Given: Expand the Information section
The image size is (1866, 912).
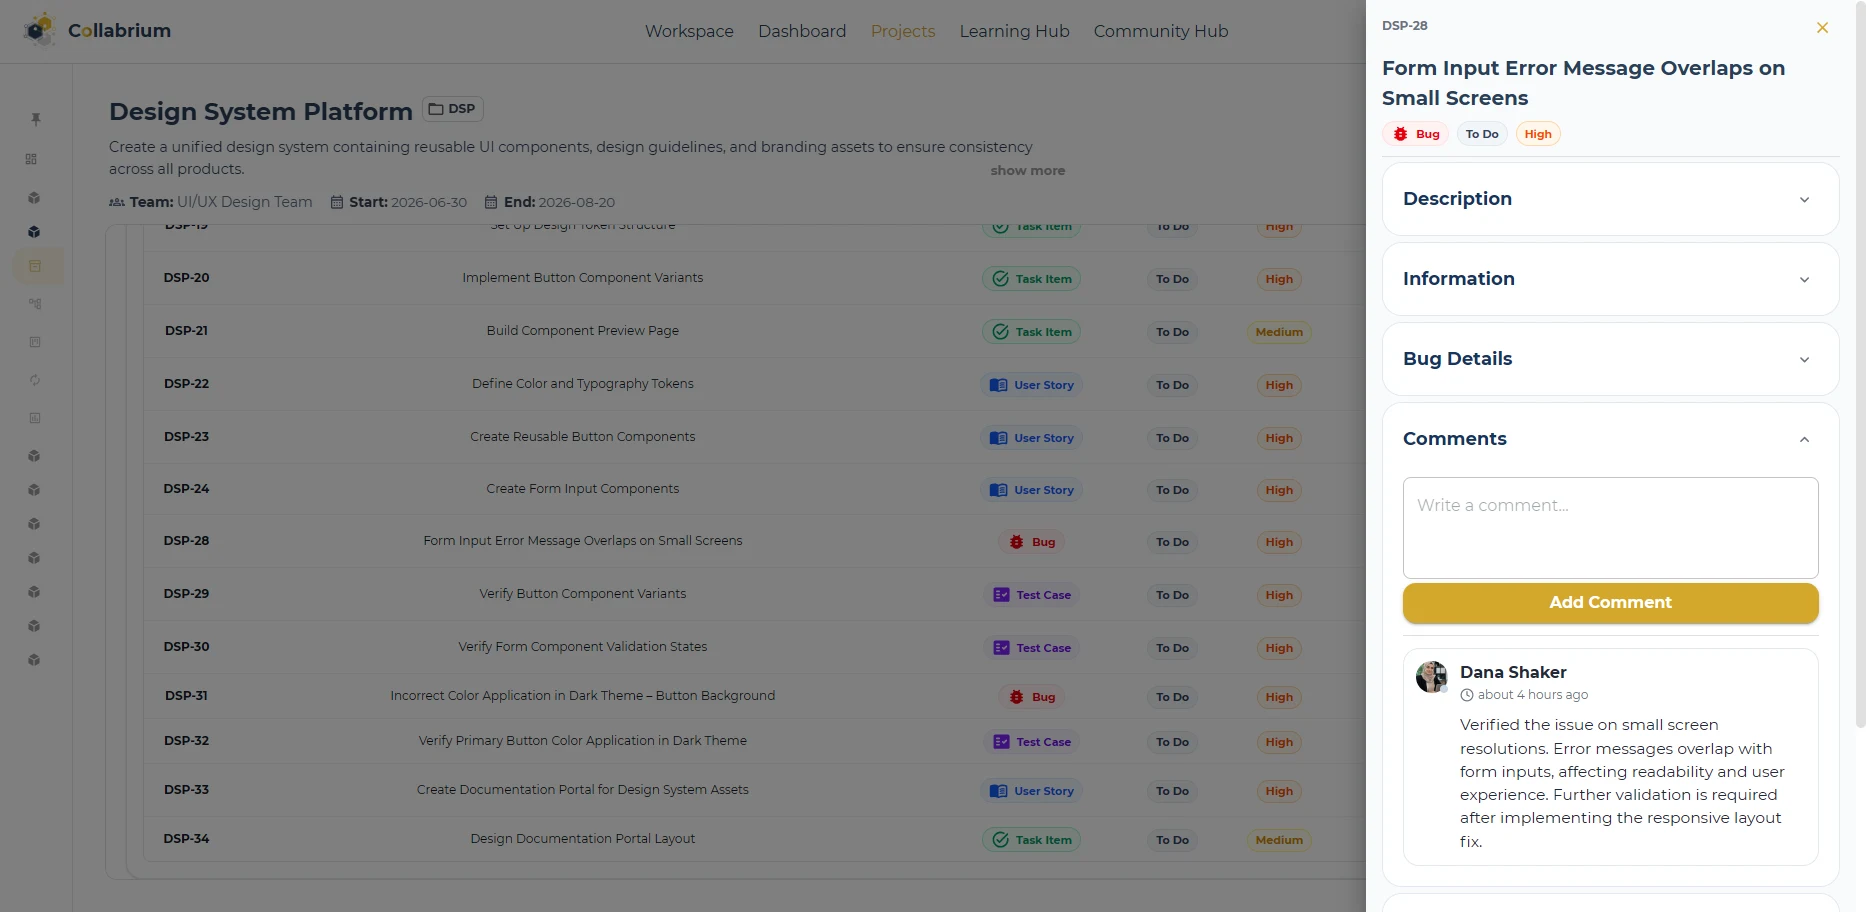Looking at the screenshot, I should (x=1610, y=279).
